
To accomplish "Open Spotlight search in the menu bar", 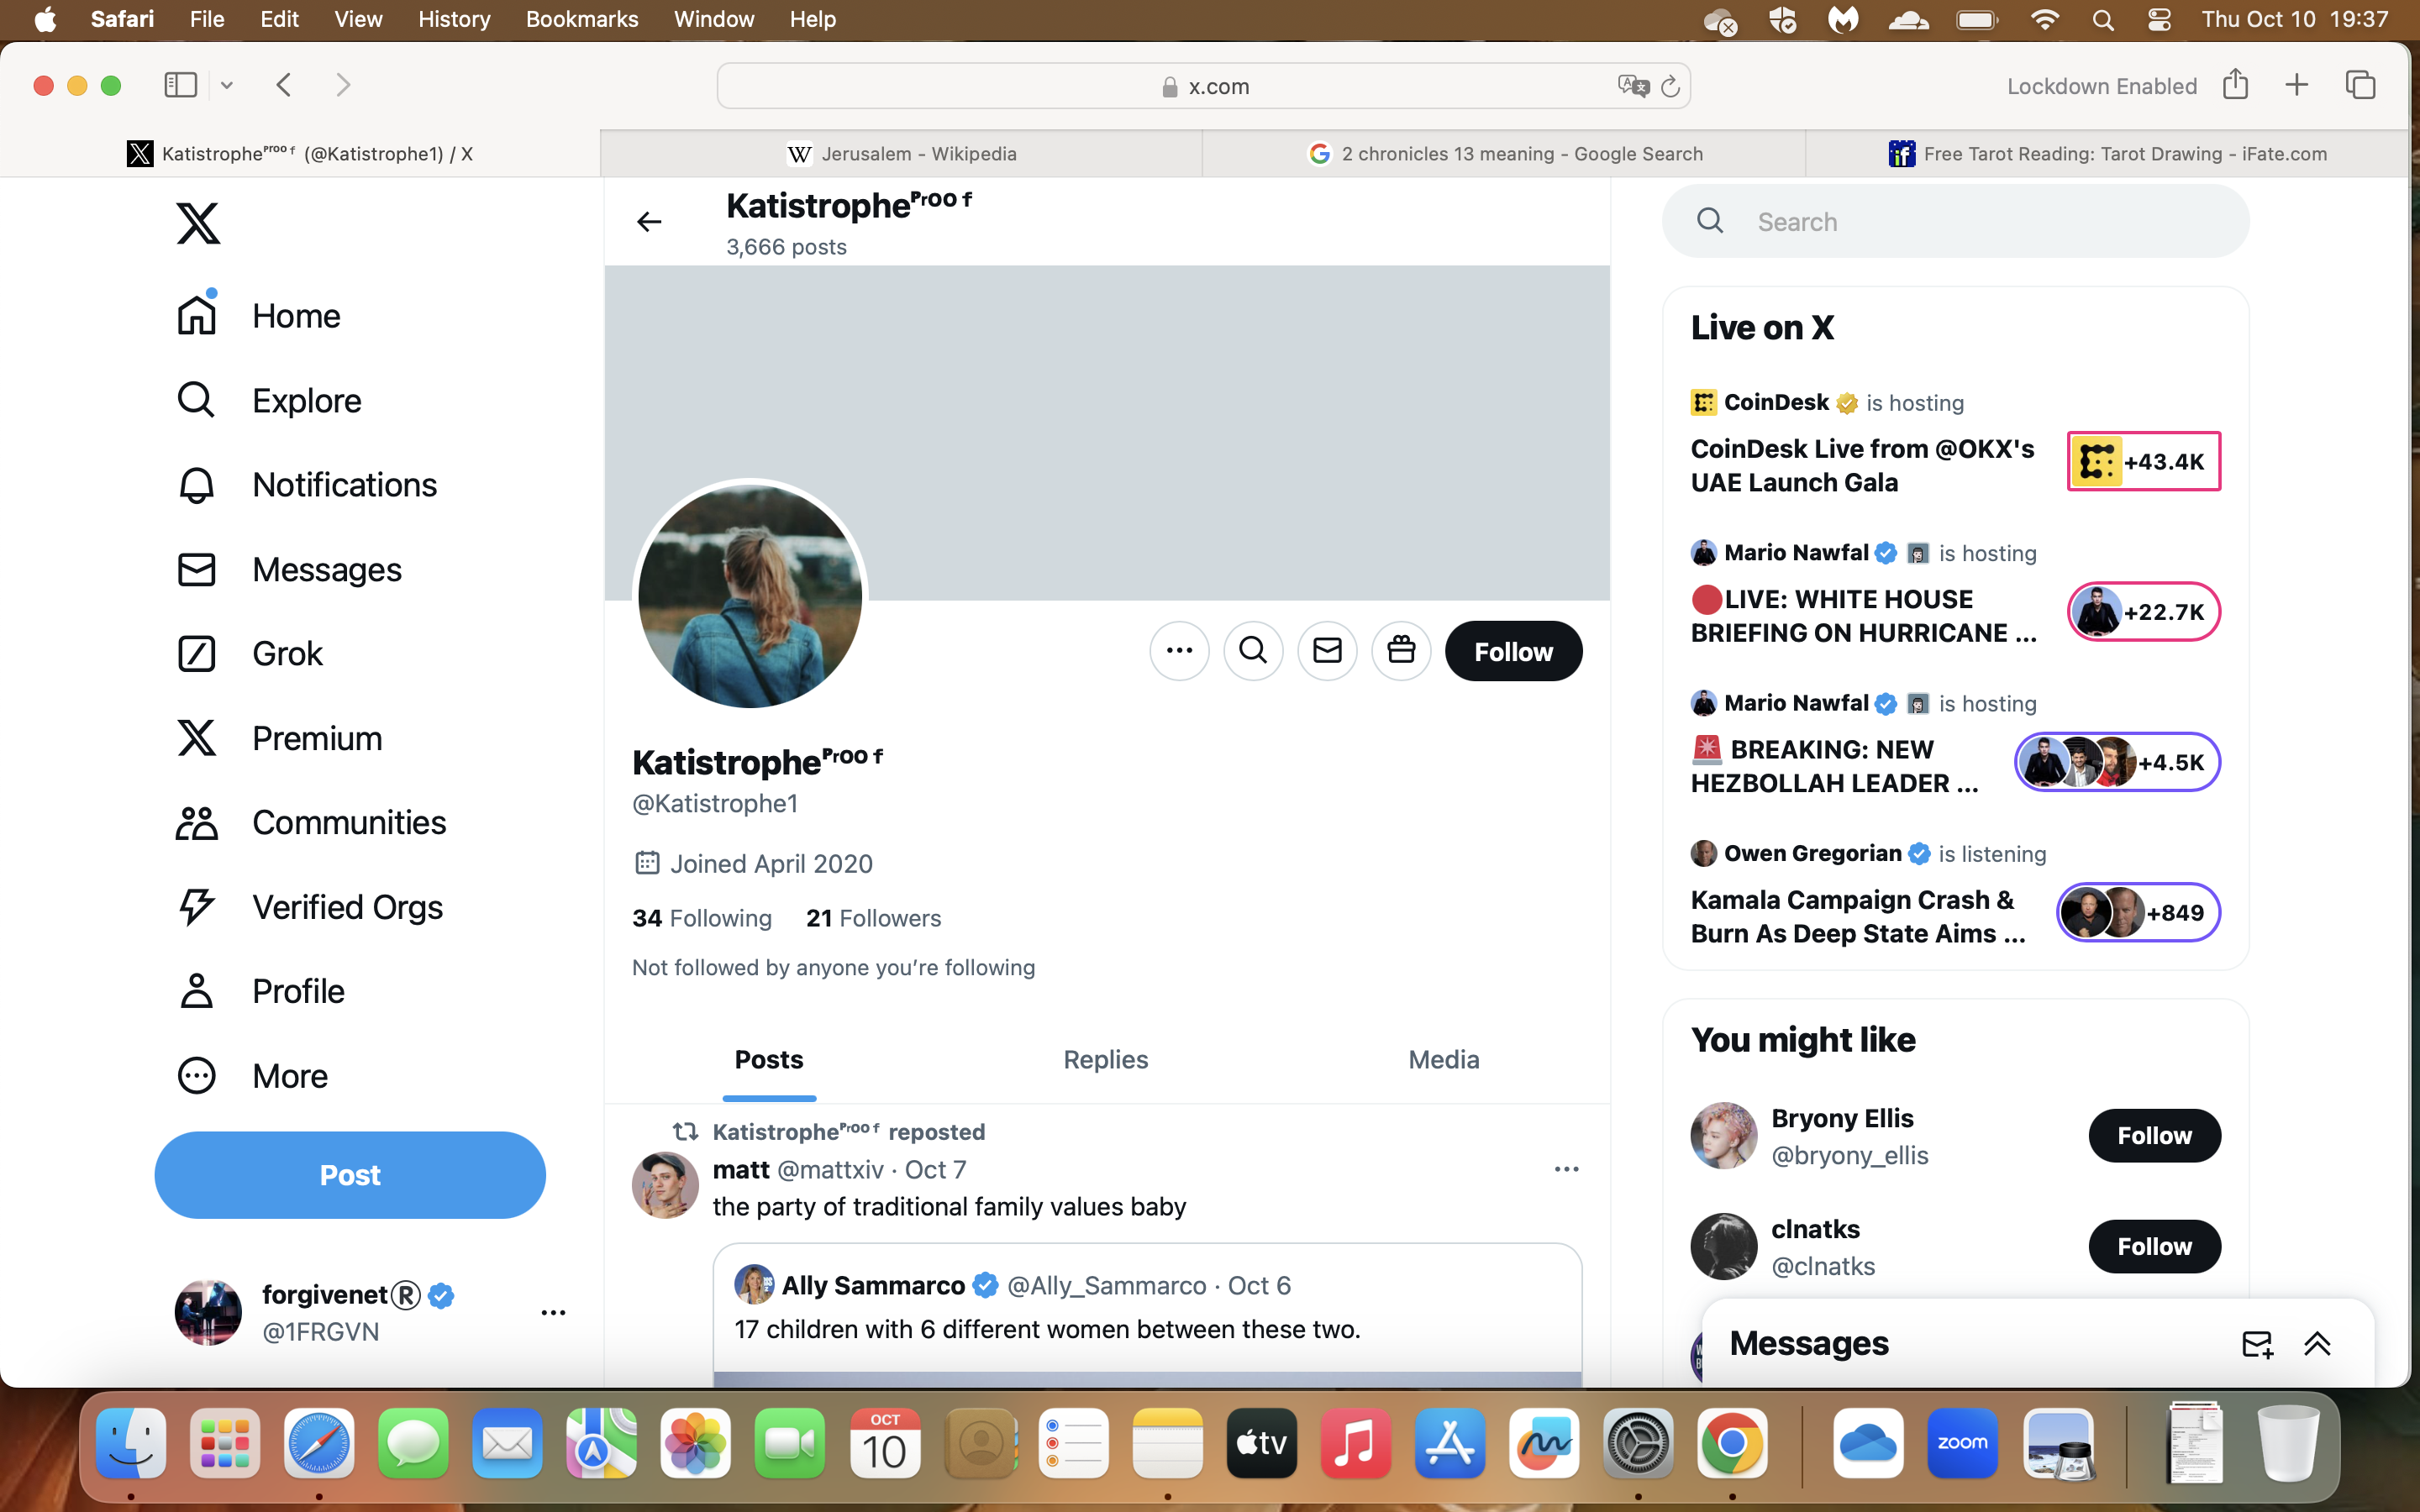I will [x=2103, y=20].
